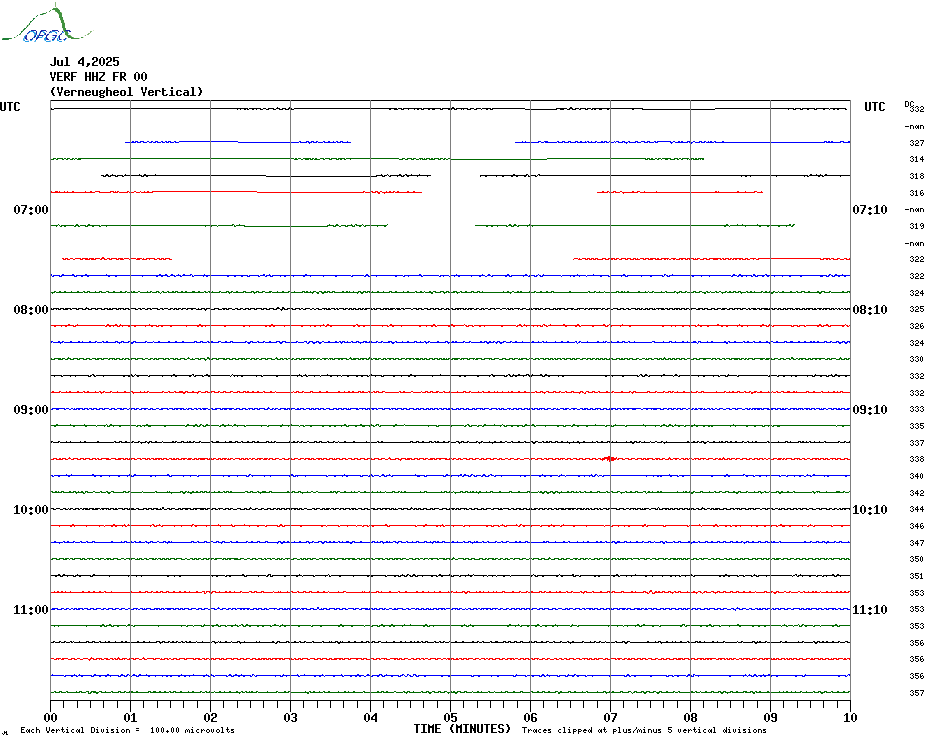Click the 03 minute axis label

pyautogui.click(x=291, y=717)
